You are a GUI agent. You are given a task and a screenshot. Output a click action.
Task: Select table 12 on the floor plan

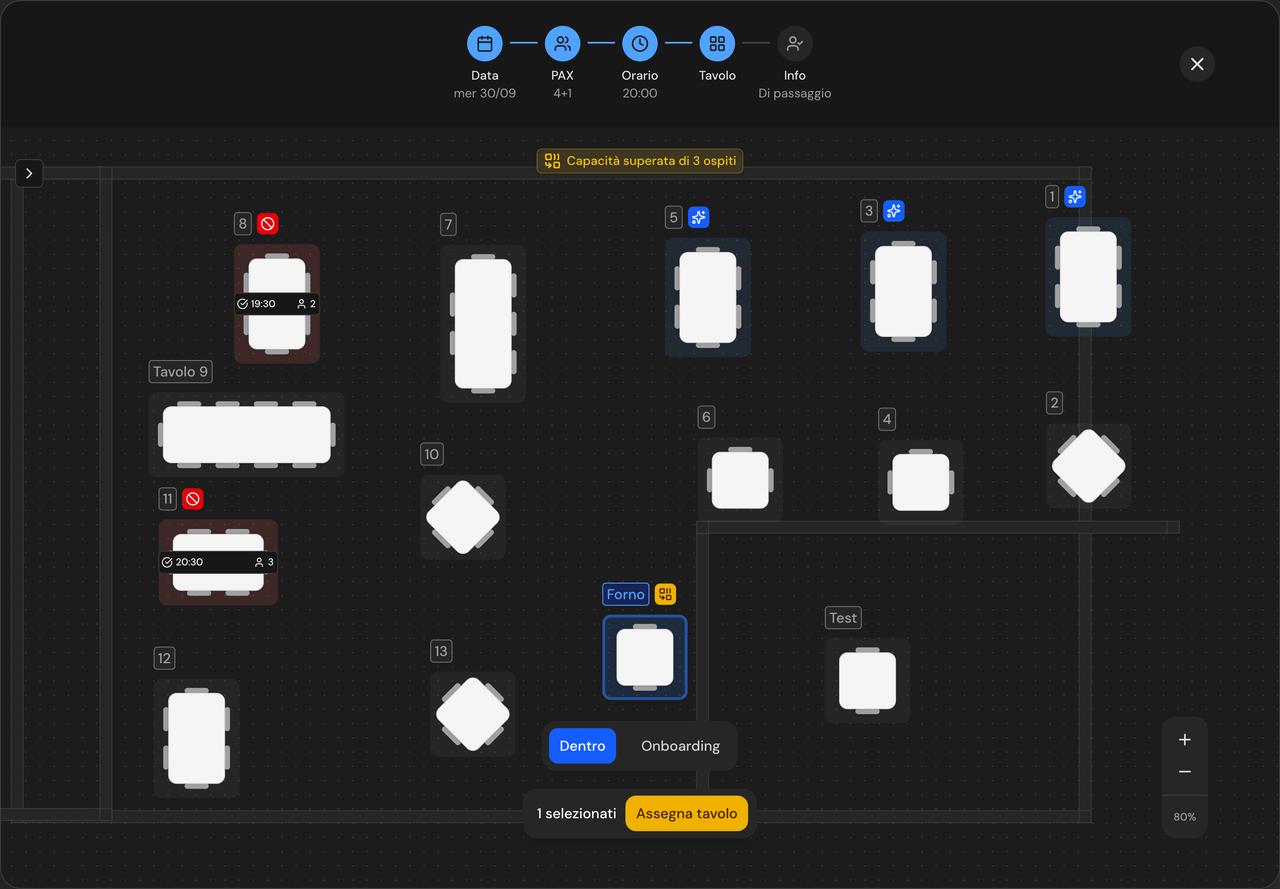point(197,738)
